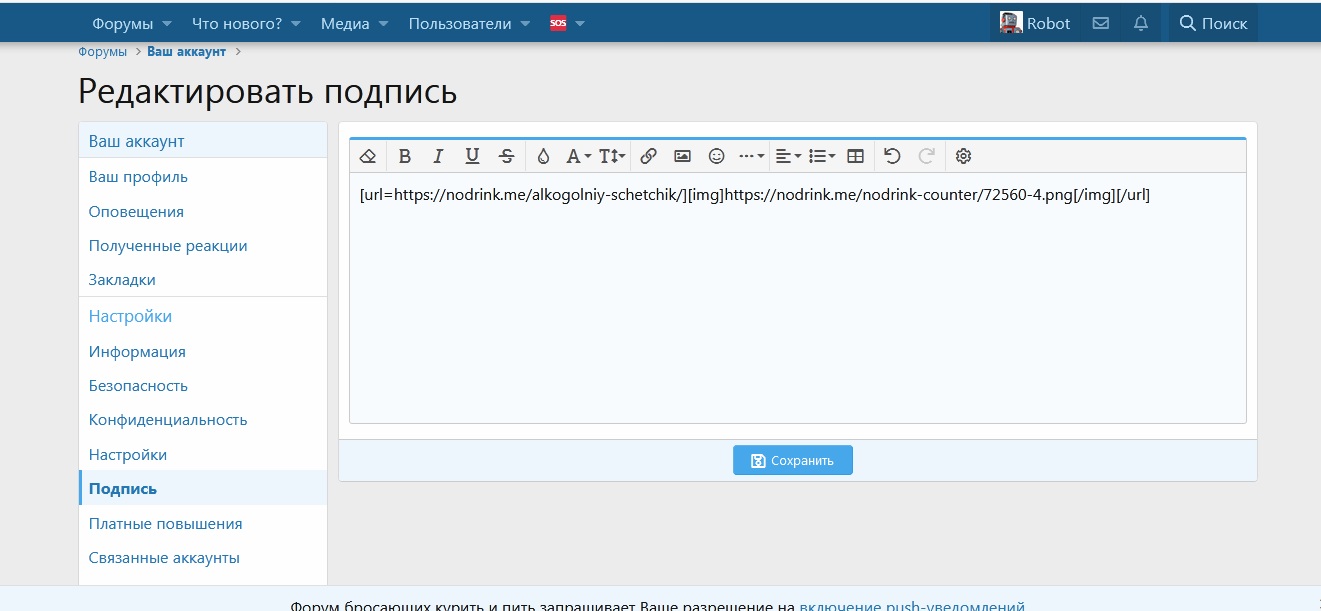The image size is (1321, 611).
Task: Open the alerts bell icon
Action: [x=1141, y=23]
